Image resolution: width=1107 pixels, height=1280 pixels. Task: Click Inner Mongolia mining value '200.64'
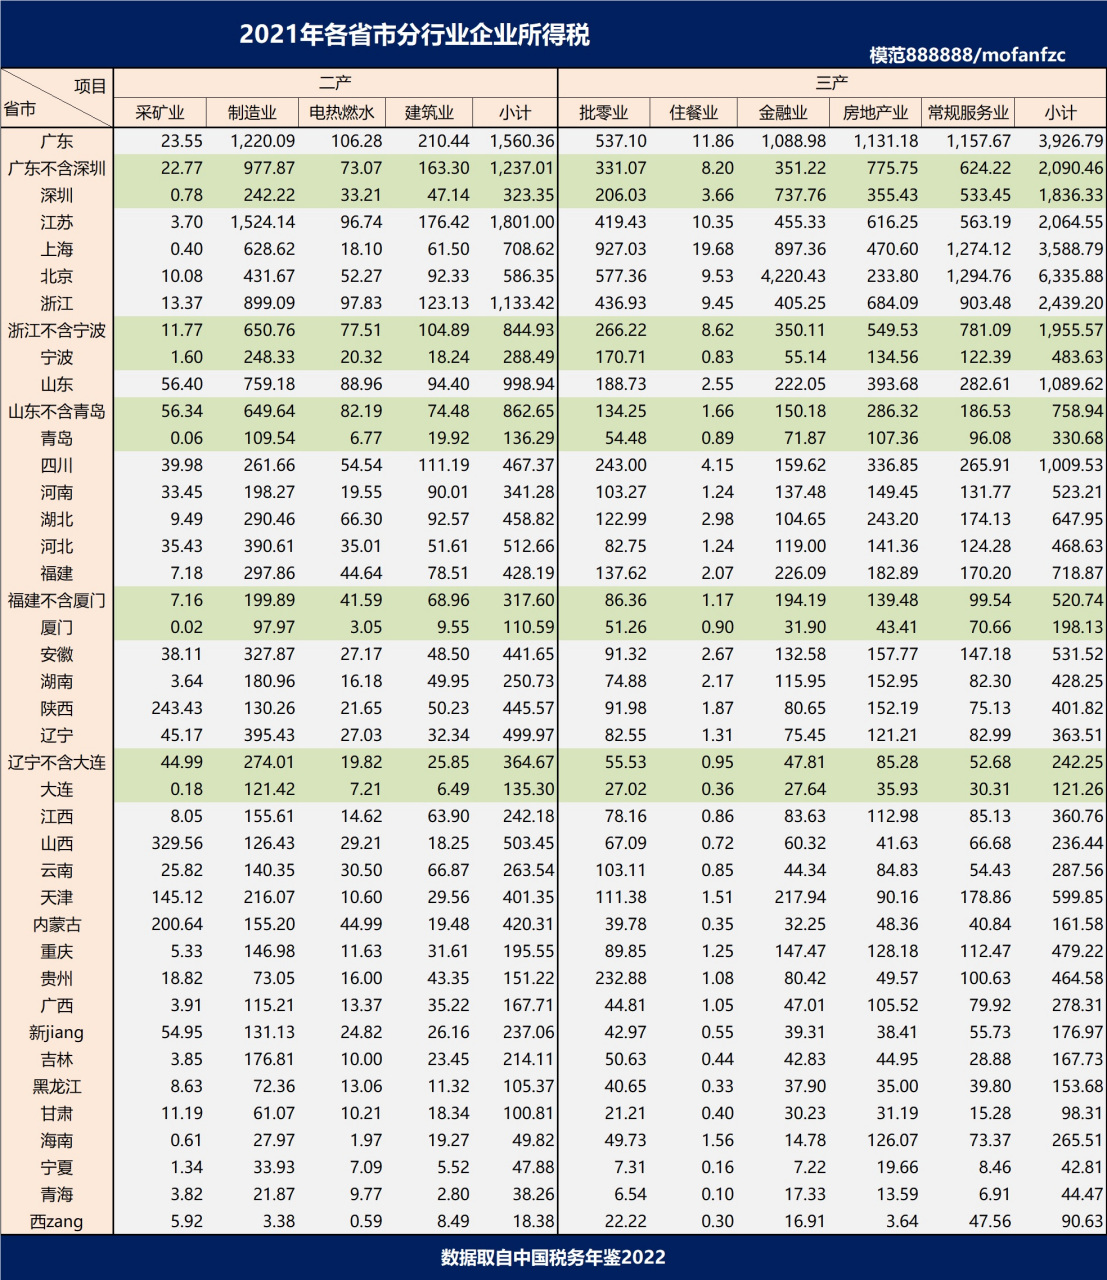pyautogui.click(x=177, y=924)
